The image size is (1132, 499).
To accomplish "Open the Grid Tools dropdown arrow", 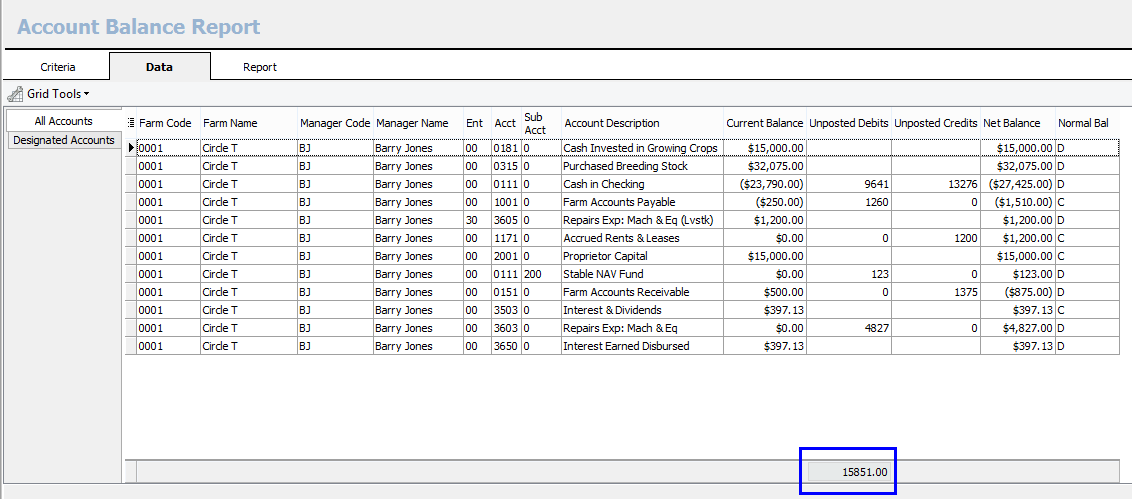I will coord(87,94).
